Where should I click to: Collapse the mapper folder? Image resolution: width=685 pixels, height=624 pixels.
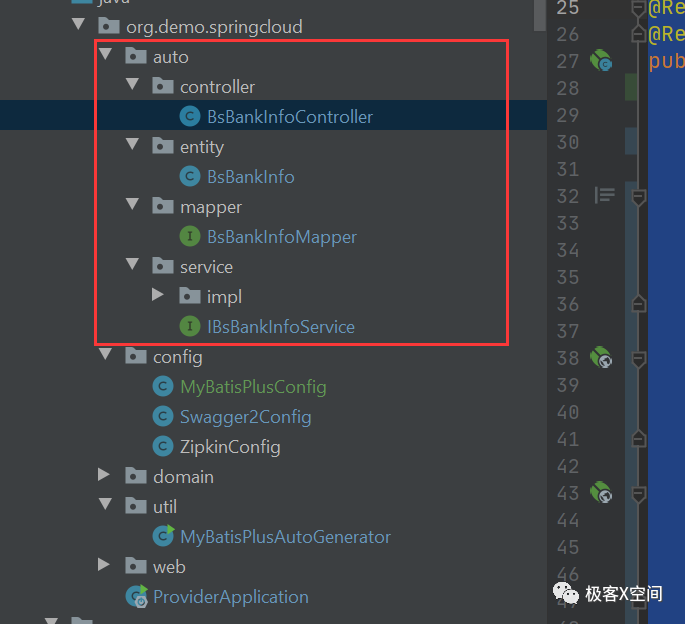(132, 204)
